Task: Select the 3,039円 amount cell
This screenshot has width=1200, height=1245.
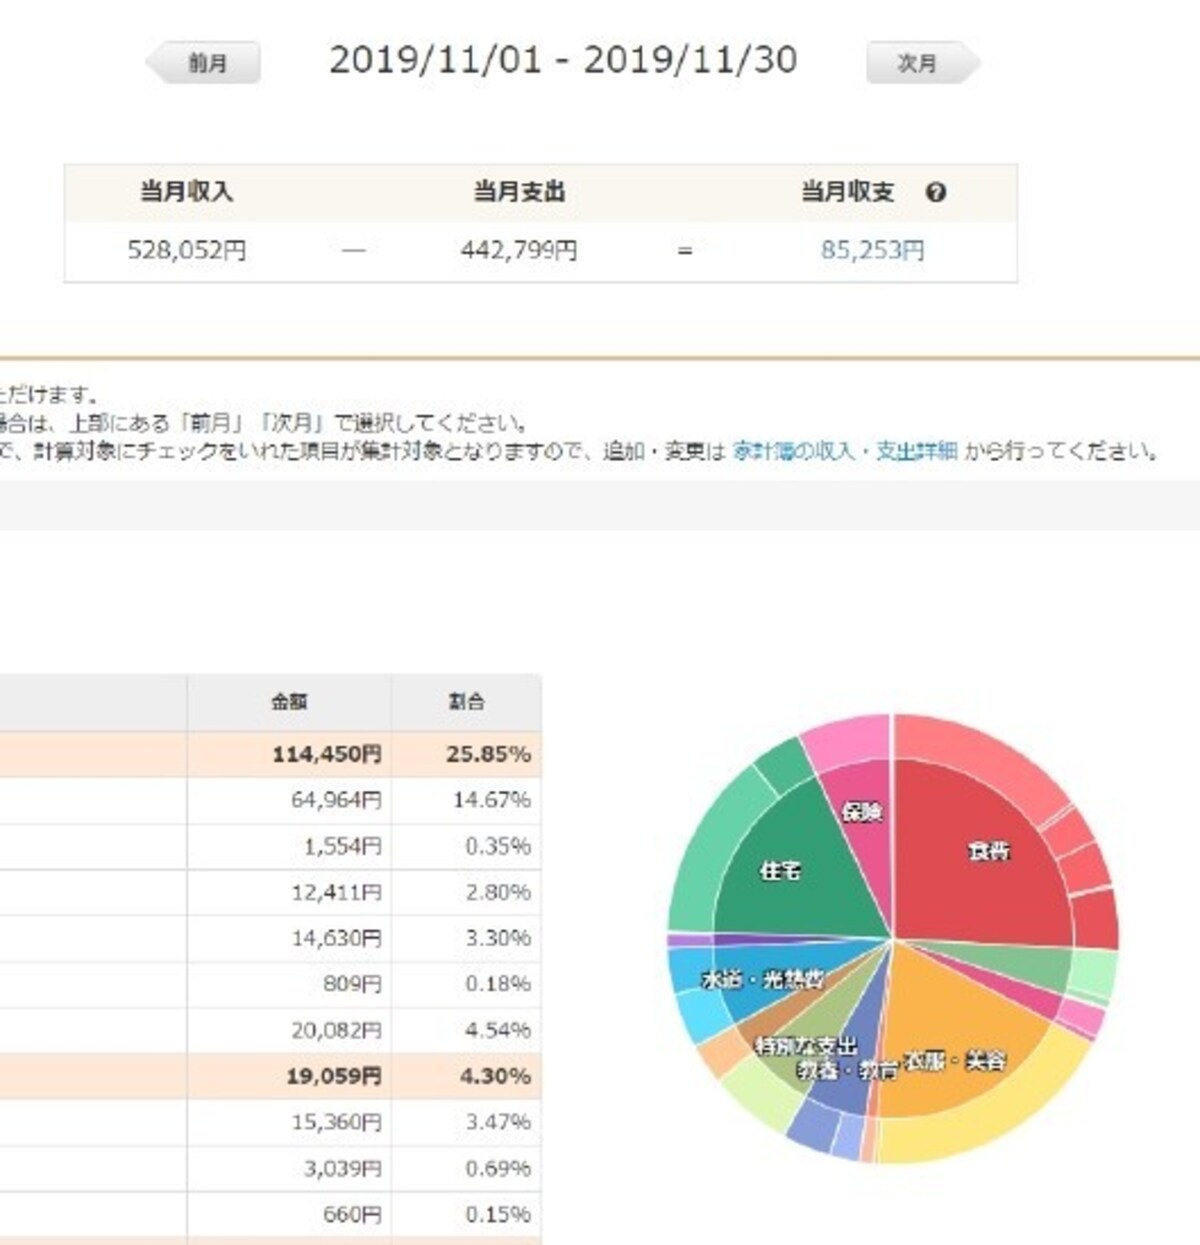Action: (x=289, y=1168)
